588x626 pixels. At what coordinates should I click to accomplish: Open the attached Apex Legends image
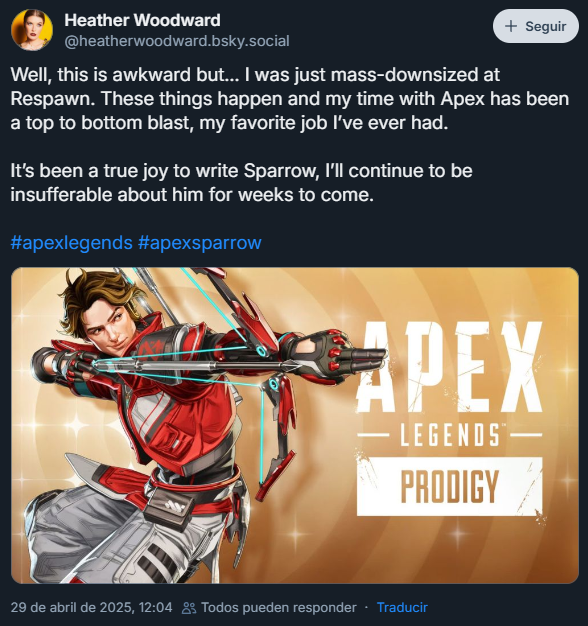pos(295,425)
